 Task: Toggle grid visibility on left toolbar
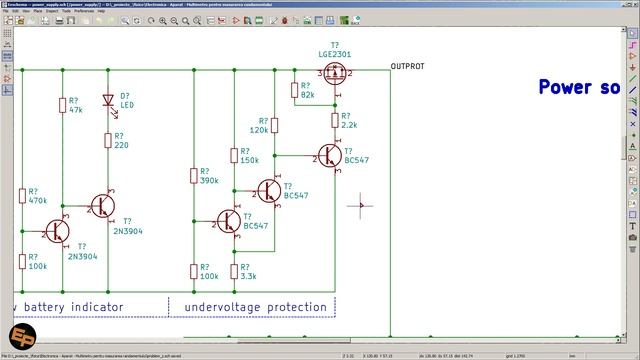[x=7, y=33]
